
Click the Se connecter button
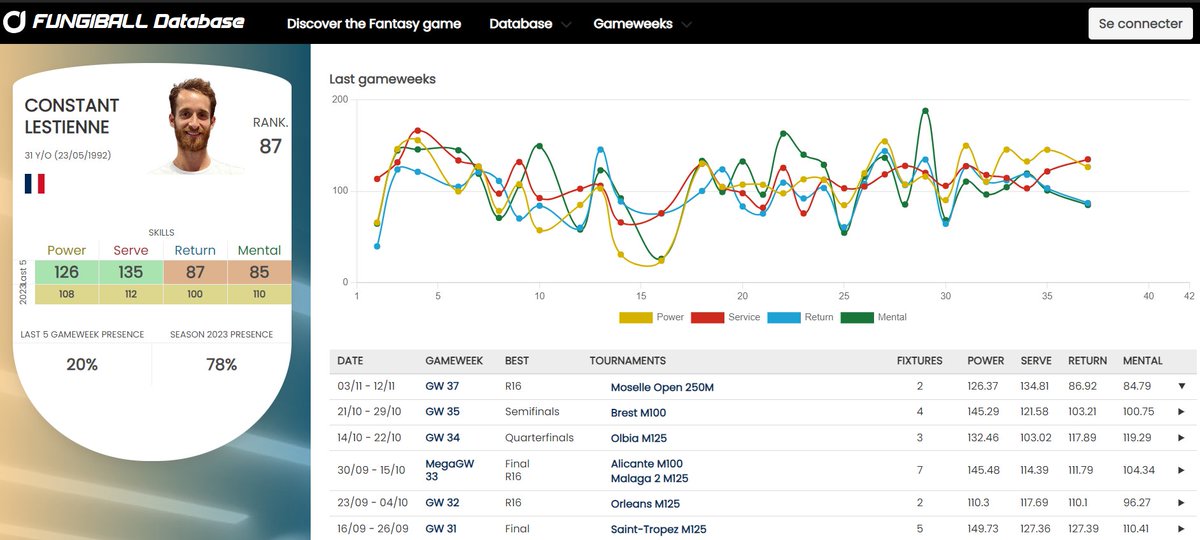(1140, 24)
